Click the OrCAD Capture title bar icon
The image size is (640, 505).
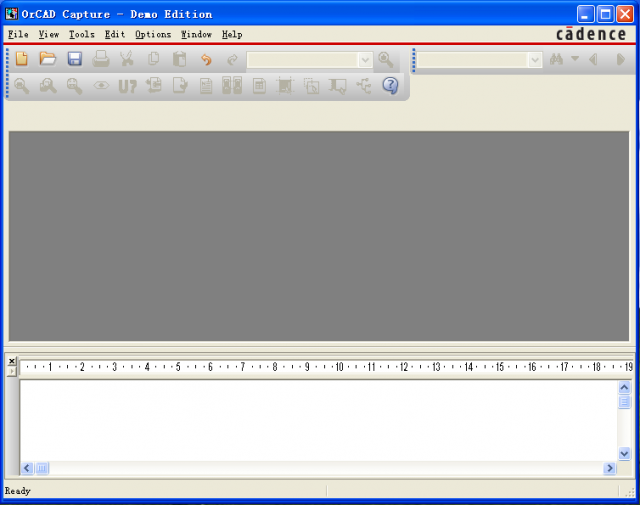[11, 14]
